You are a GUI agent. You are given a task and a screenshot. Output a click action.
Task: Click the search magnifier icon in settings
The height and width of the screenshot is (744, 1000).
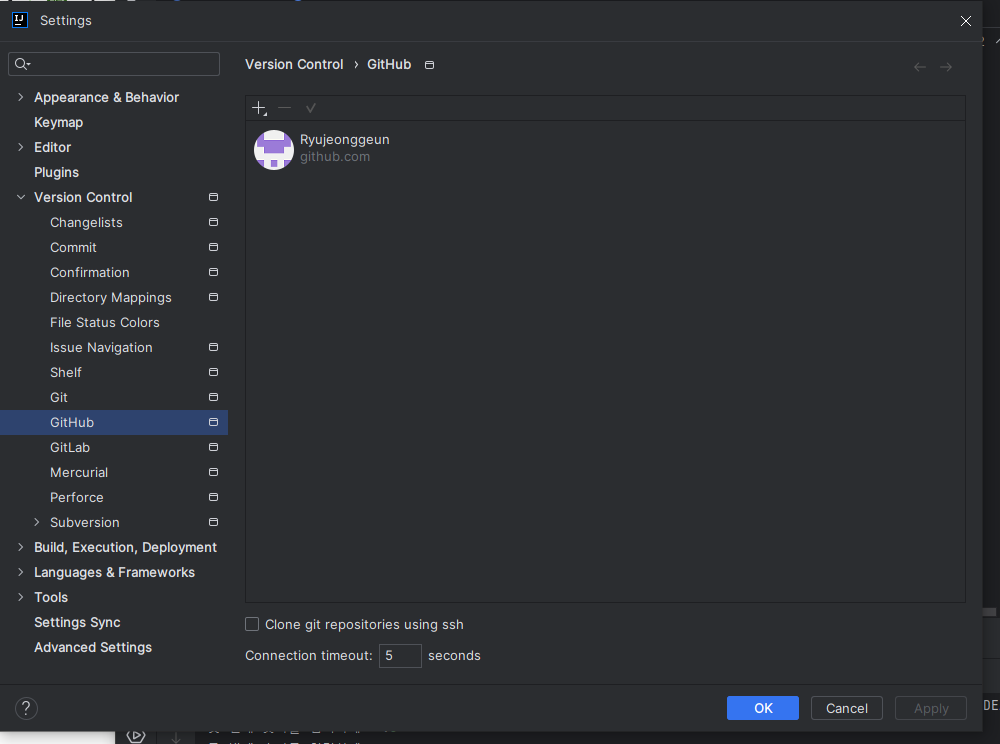pos(22,64)
